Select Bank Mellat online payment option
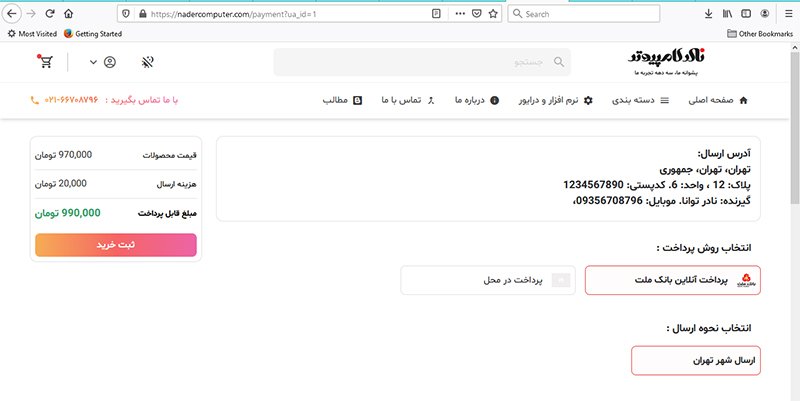The width and height of the screenshot is (800, 401). click(x=672, y=281)
